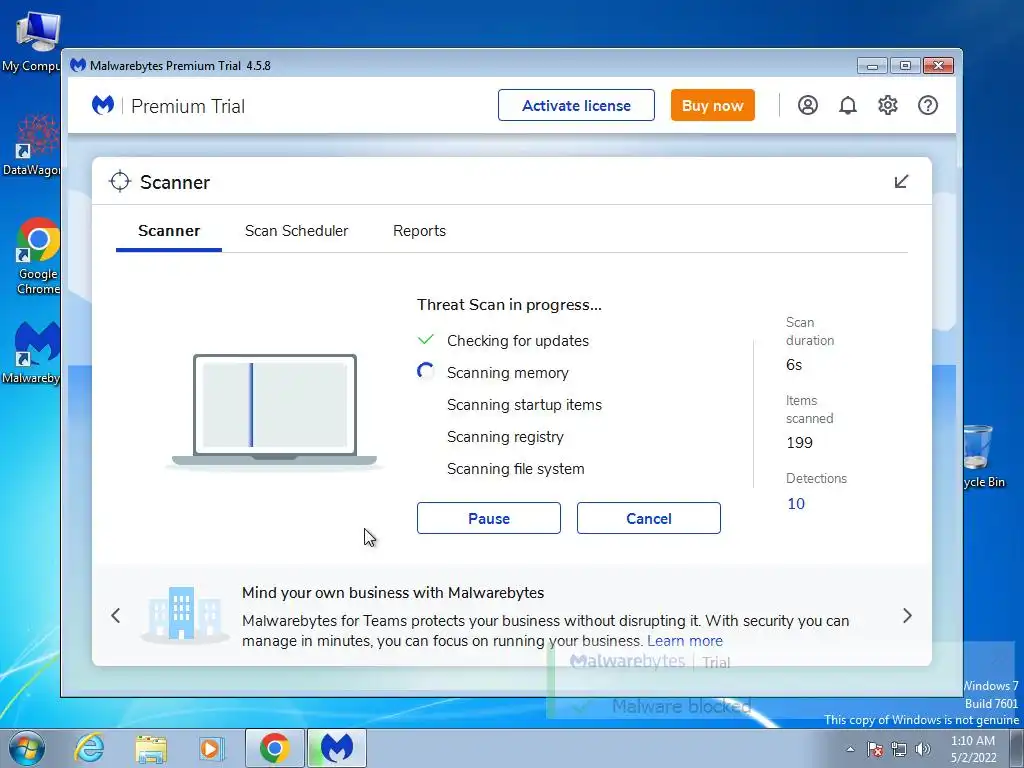
Task: Click the Scanner crosshair icon
Action: coord(120,182)
